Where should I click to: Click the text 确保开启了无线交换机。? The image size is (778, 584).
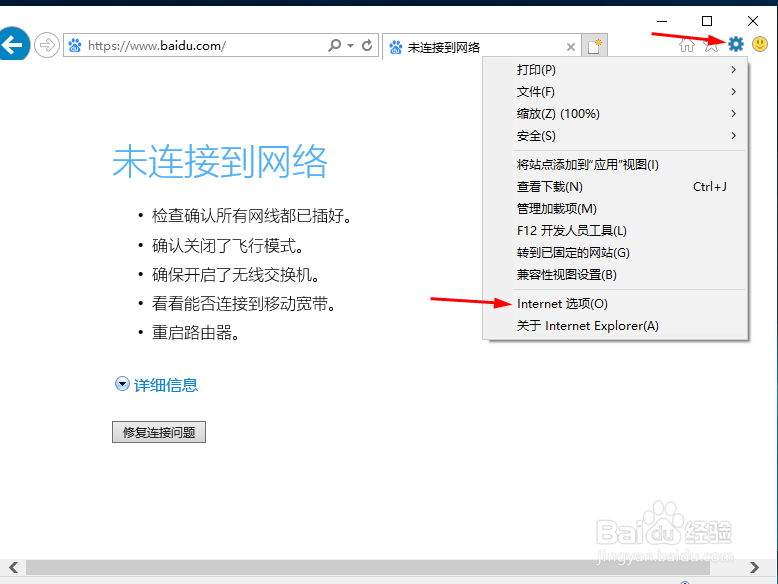click(x=236, y=274)
